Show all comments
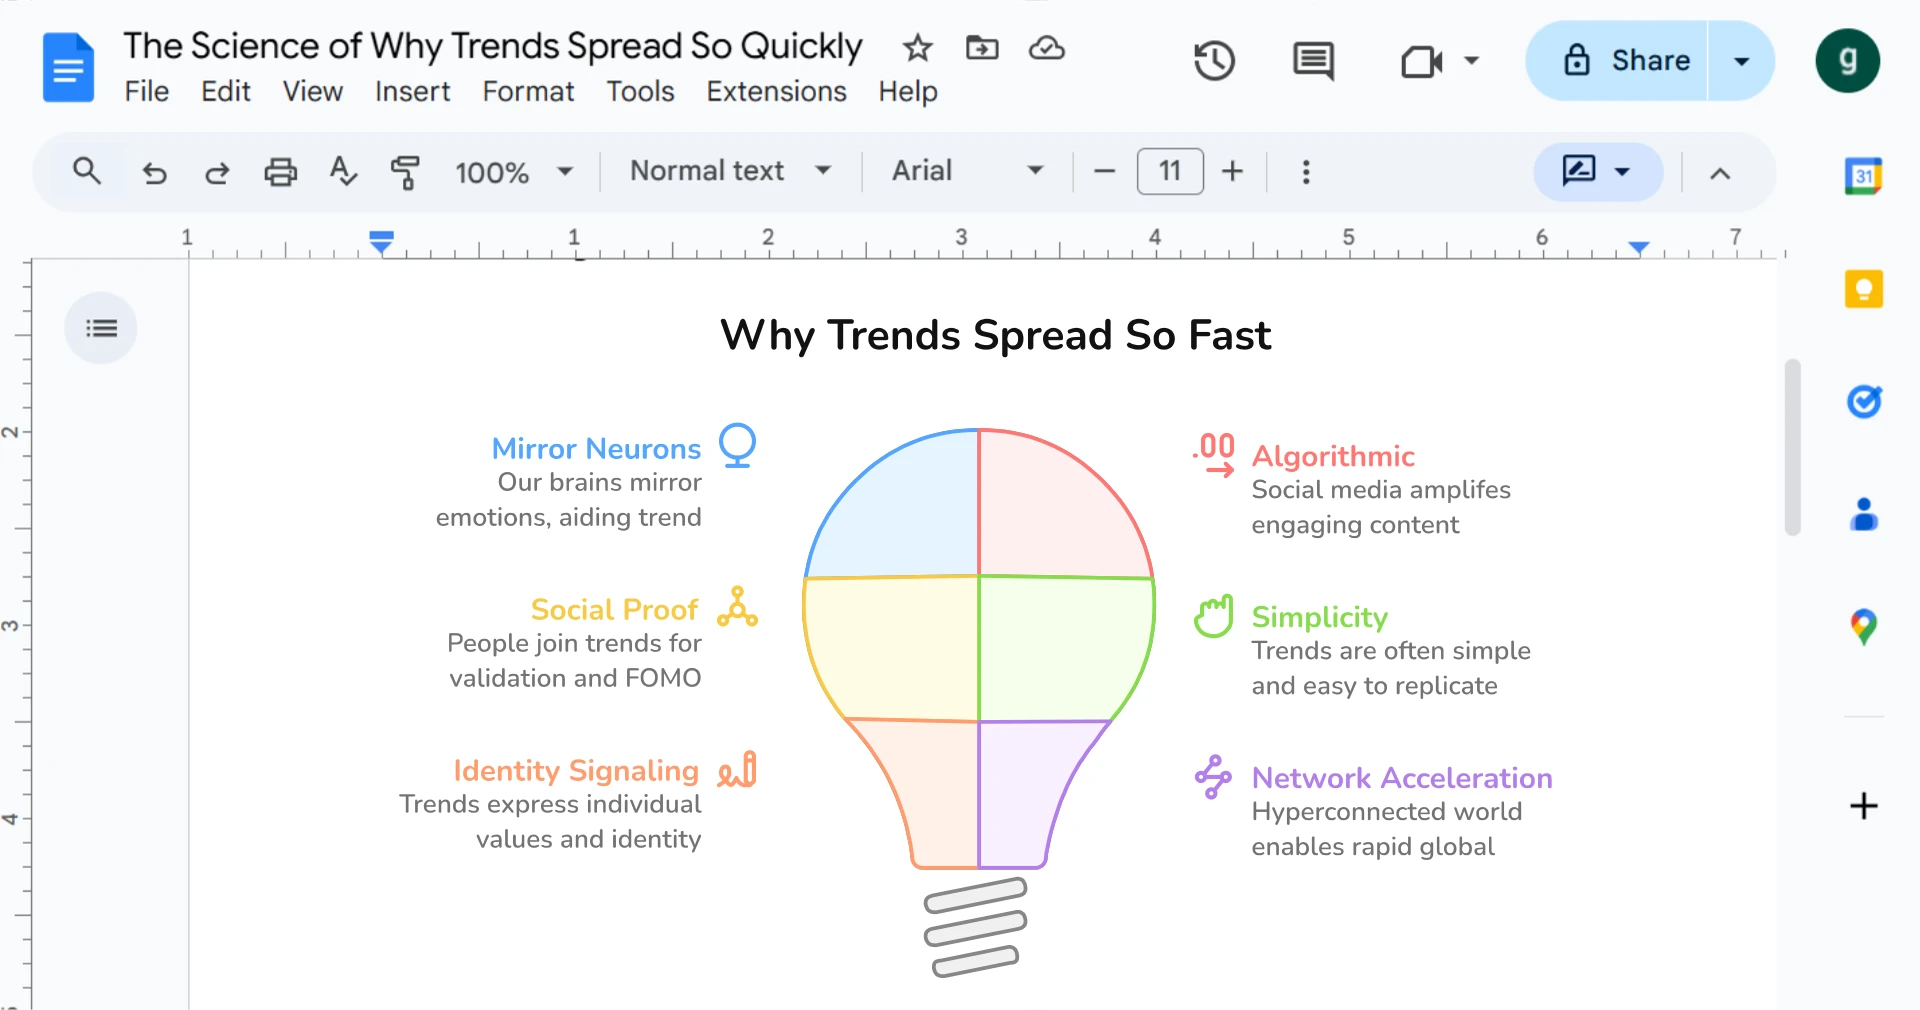Screen dimensions: 1920x1010 pyautogui.click(x=1311, y=60)
